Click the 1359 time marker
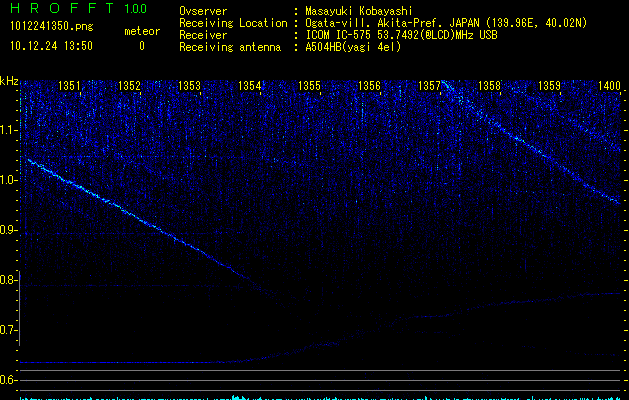Viewport: 629px width, 400px height. pos(550,86)
